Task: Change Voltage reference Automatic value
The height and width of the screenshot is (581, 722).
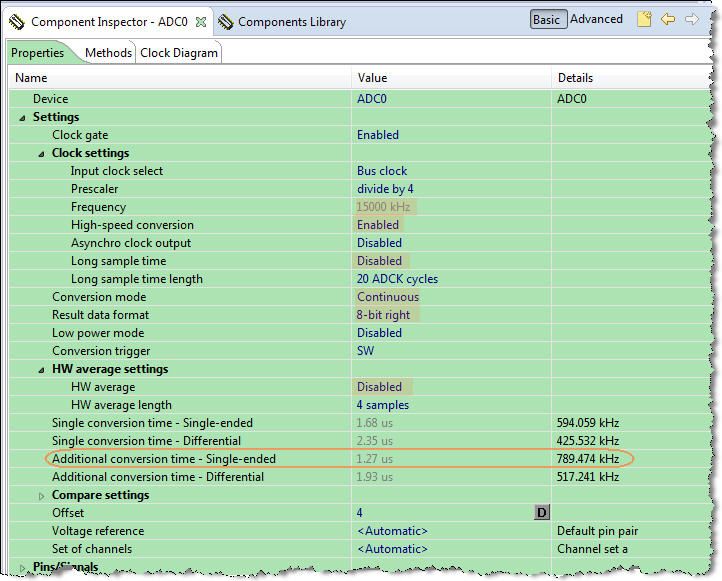Action: (392, 530)
